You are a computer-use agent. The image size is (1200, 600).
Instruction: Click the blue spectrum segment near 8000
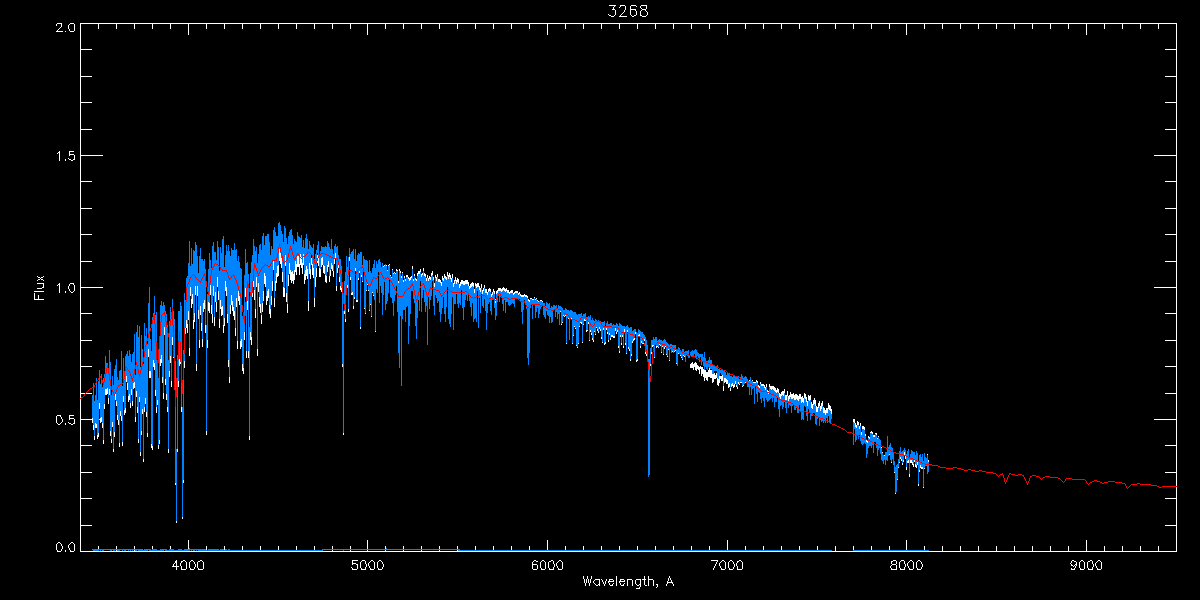907,458
